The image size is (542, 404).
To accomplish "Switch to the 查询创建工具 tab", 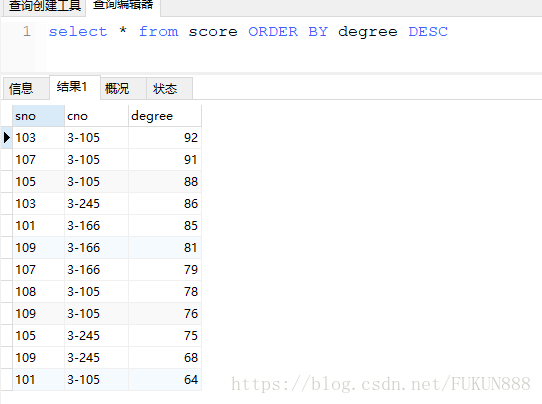I will coord(44,6).
